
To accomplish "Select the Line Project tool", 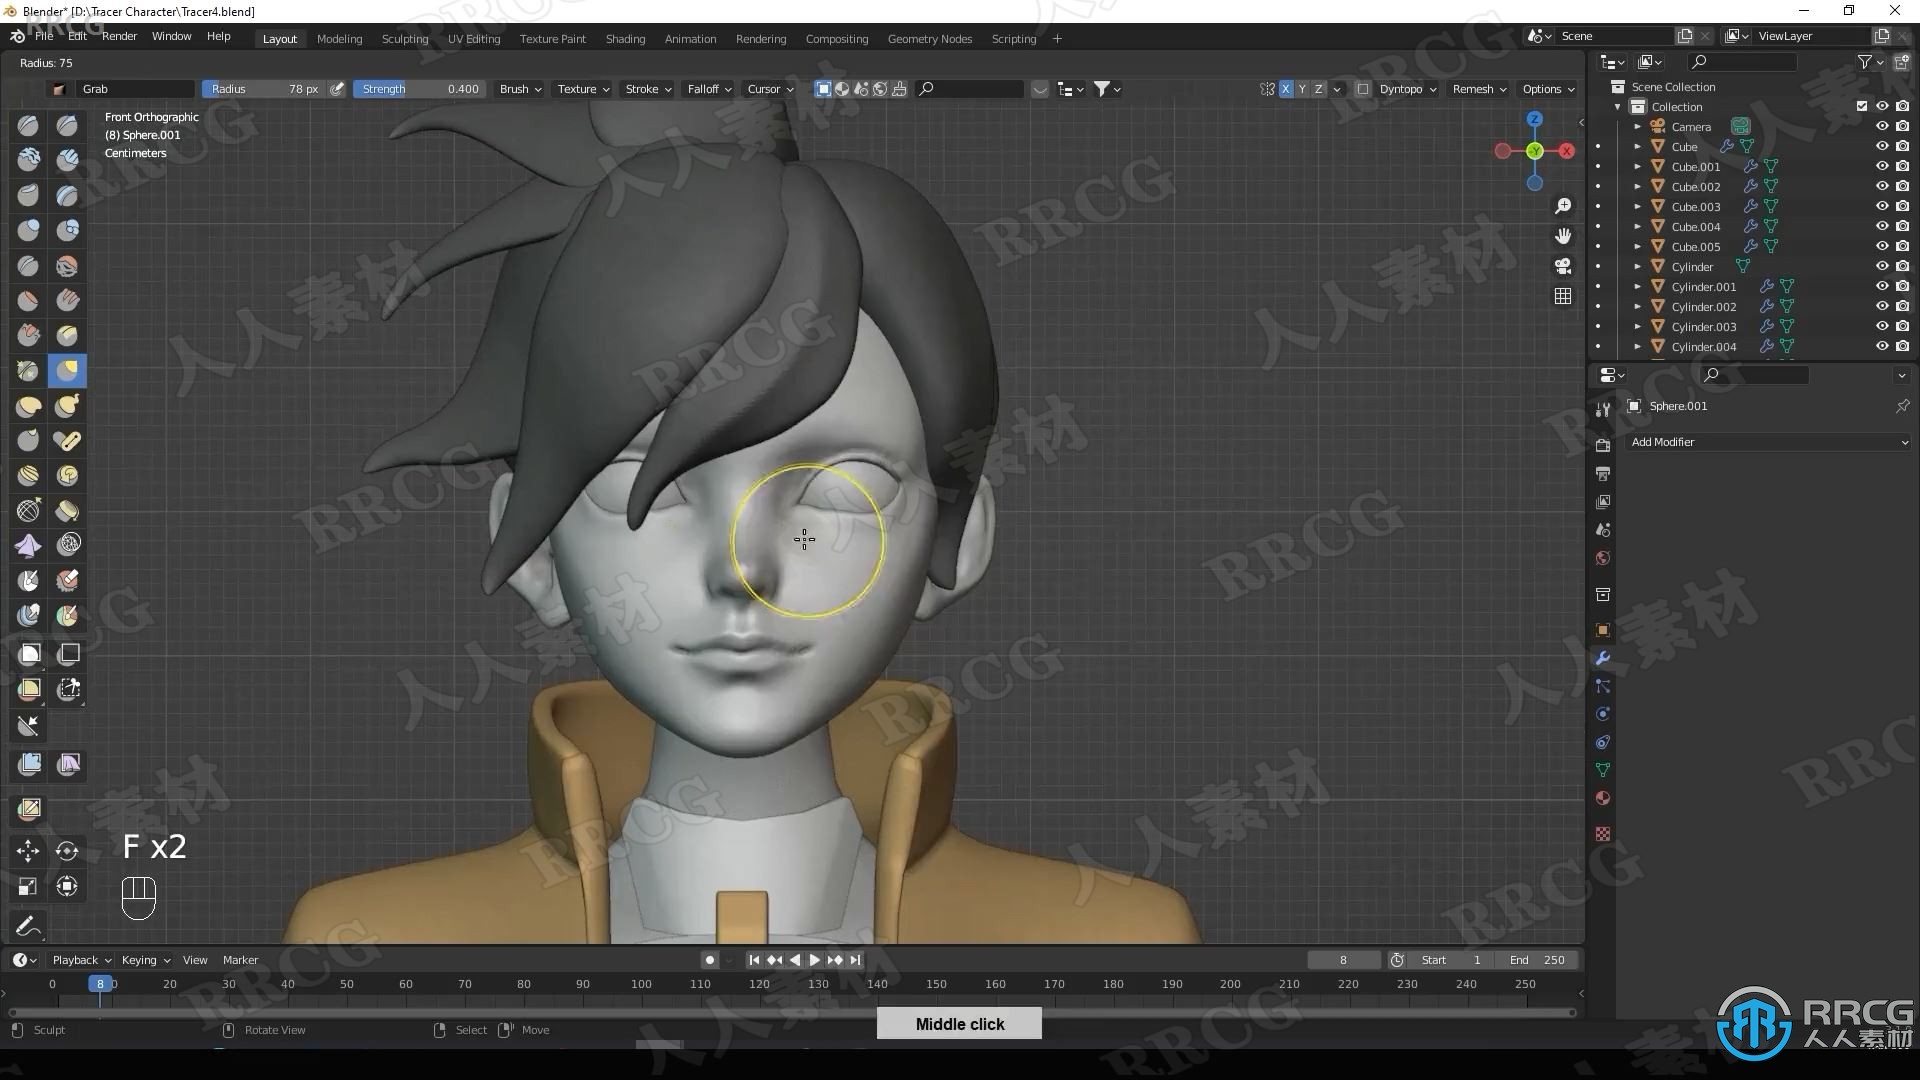I will coord(28,726).
